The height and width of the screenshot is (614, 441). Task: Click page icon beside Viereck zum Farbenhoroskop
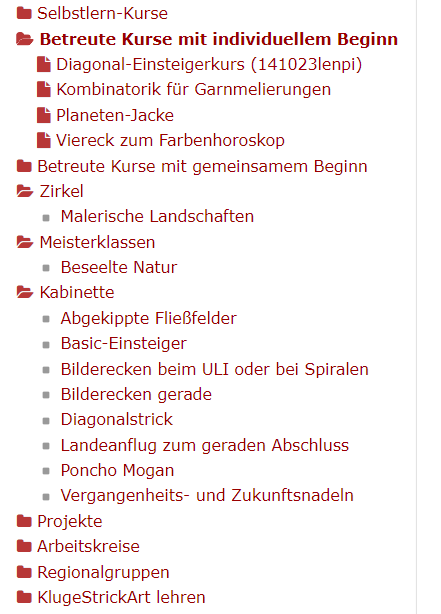(x=43, y=140)
